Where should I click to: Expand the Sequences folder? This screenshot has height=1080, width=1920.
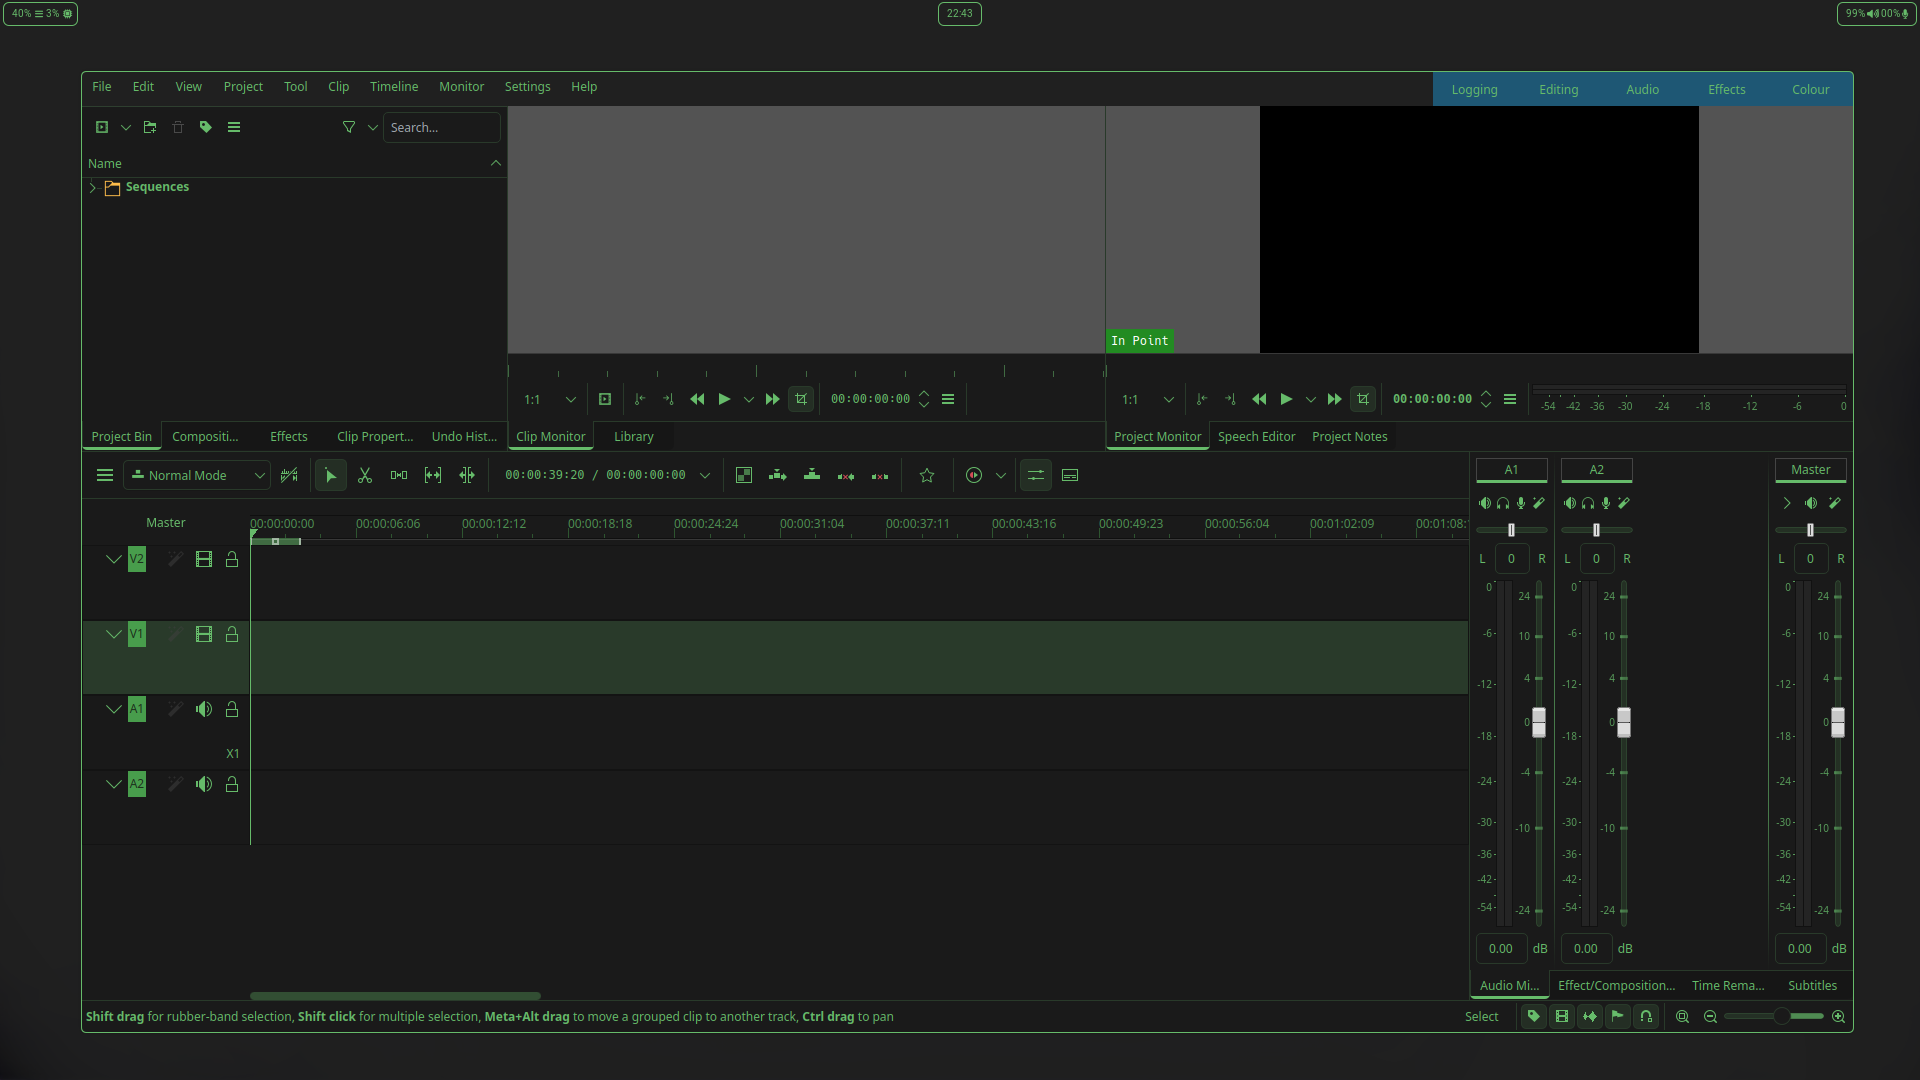(x=93, y=188)
